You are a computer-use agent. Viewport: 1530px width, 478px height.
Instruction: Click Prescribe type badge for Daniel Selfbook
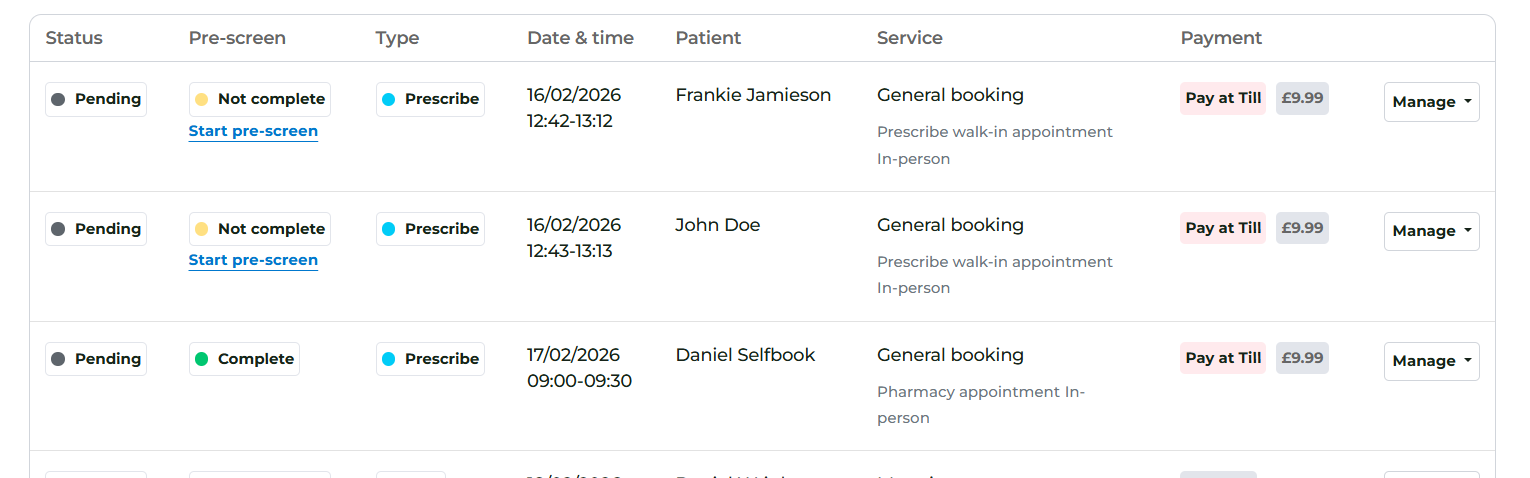point(430,359)
